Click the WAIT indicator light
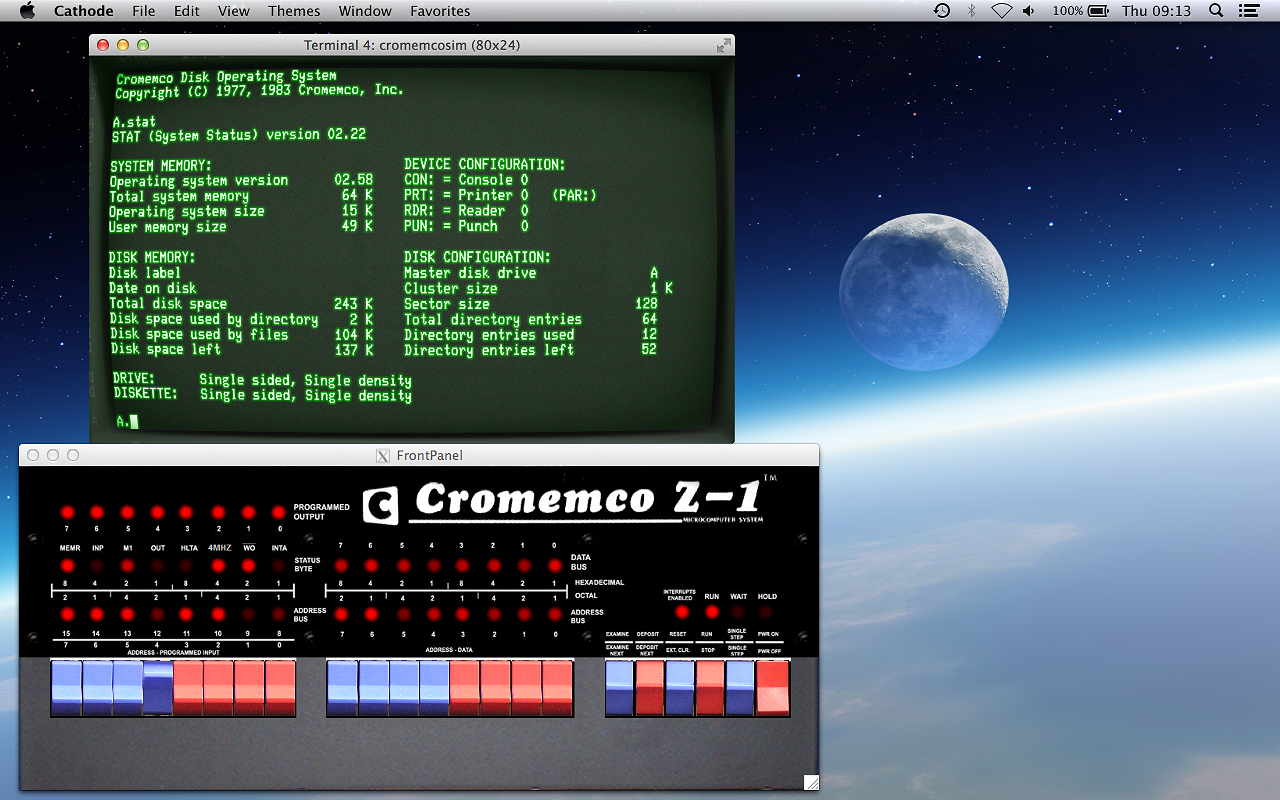The height and width of the screenshot is (800, 1280). [737, 611]
